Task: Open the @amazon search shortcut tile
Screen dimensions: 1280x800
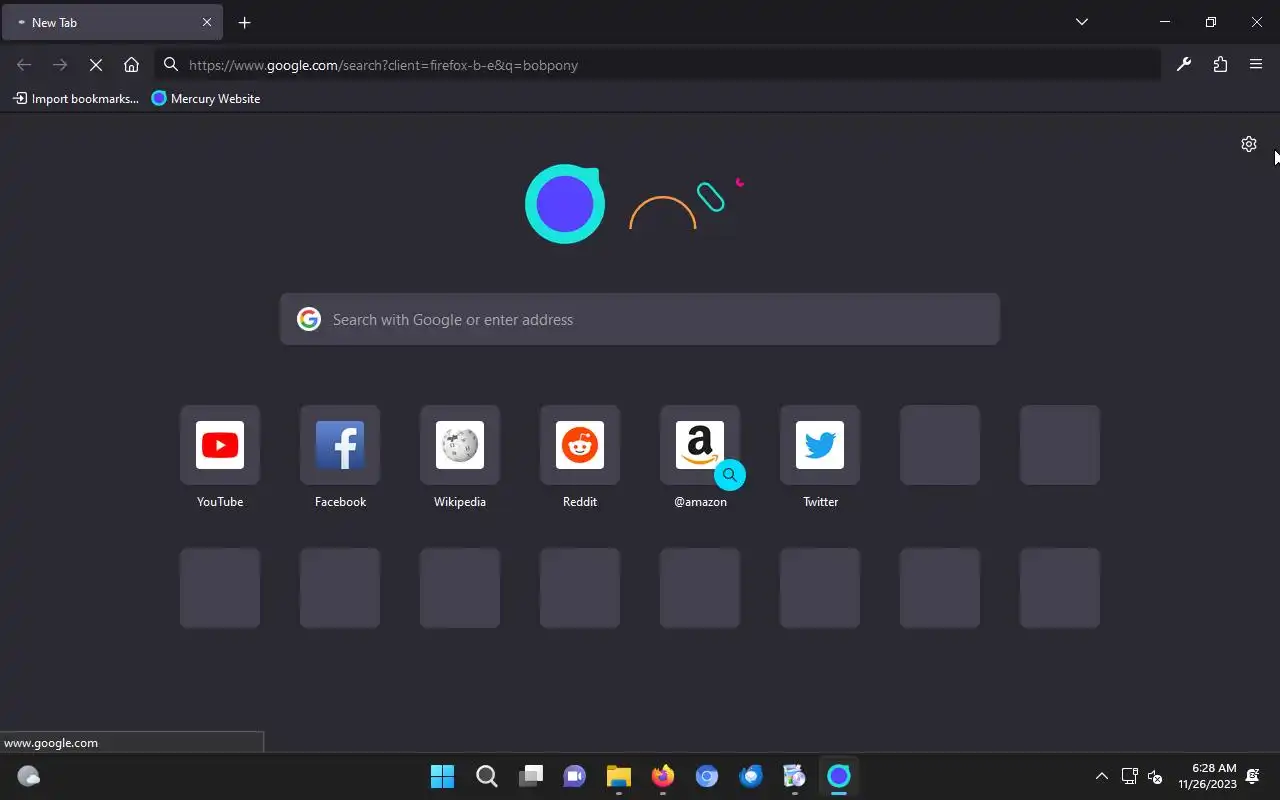Action: pos(700,445)
